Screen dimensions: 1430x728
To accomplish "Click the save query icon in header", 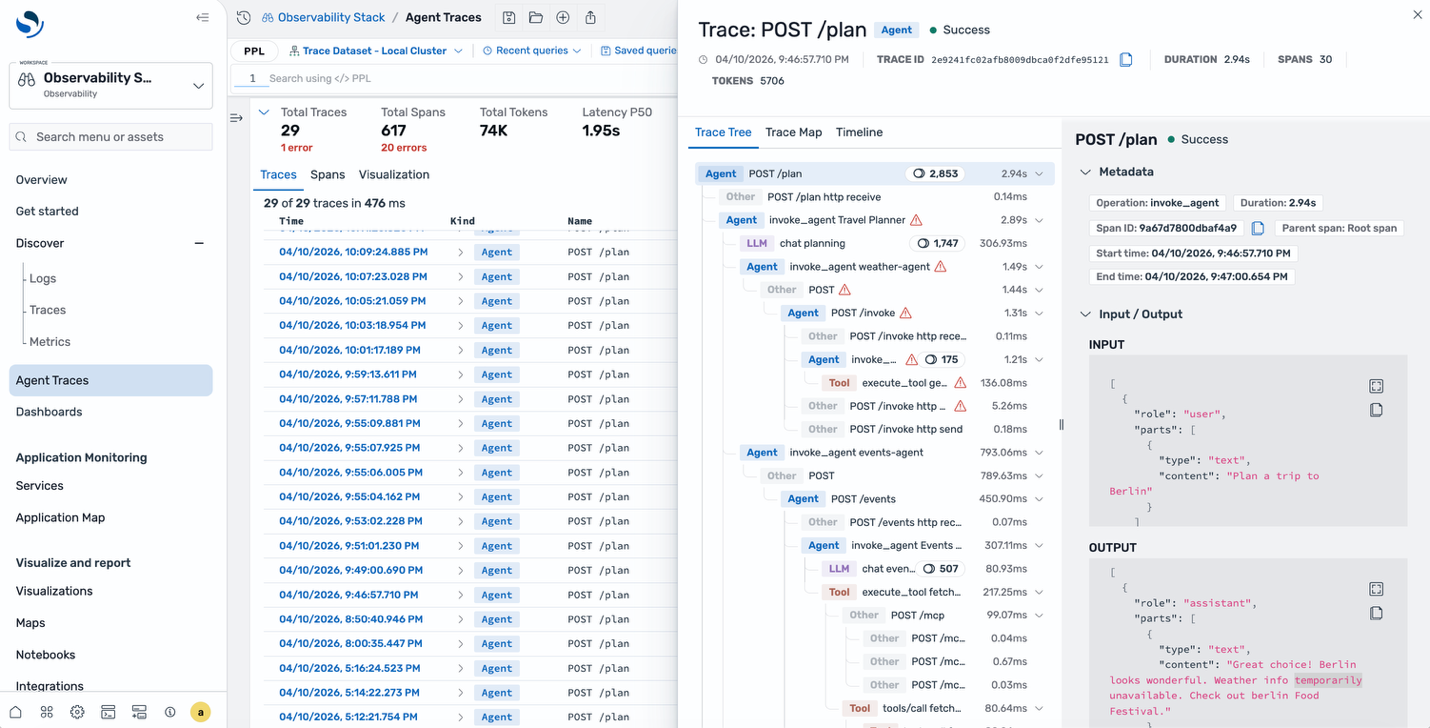I will 509,18.
